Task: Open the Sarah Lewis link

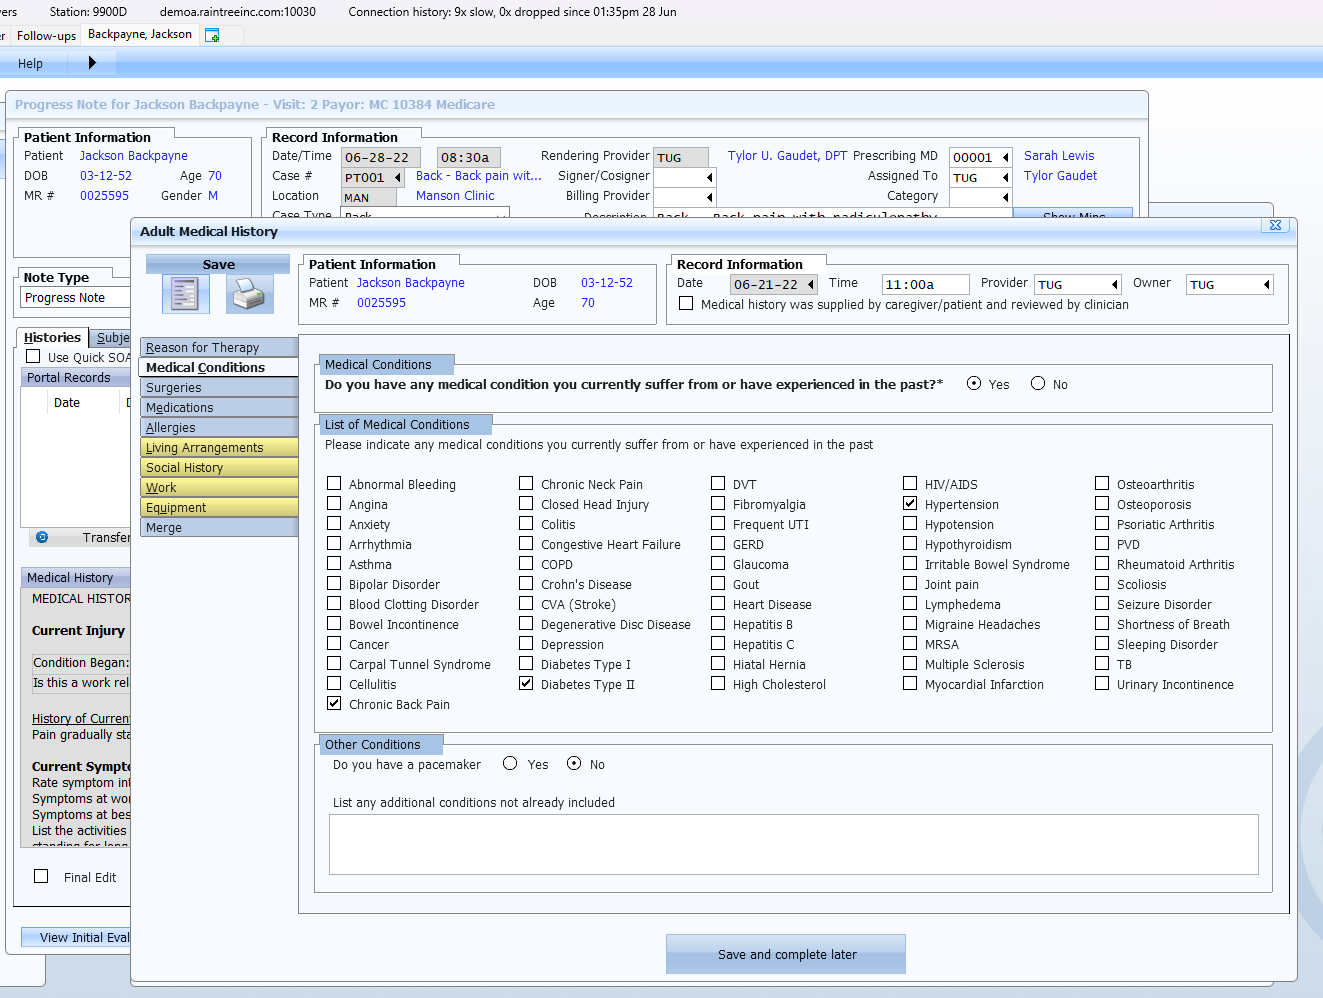Action: click(x=1059, y=156)
